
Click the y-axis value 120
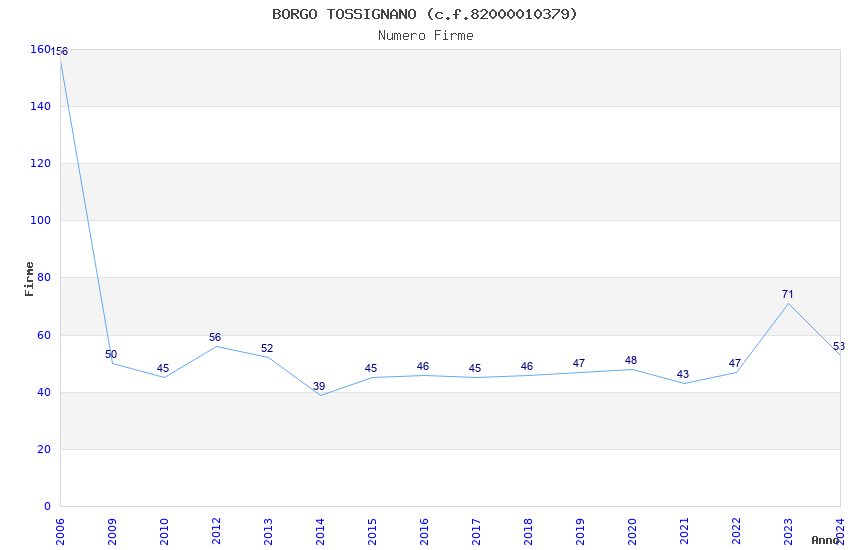41,163
